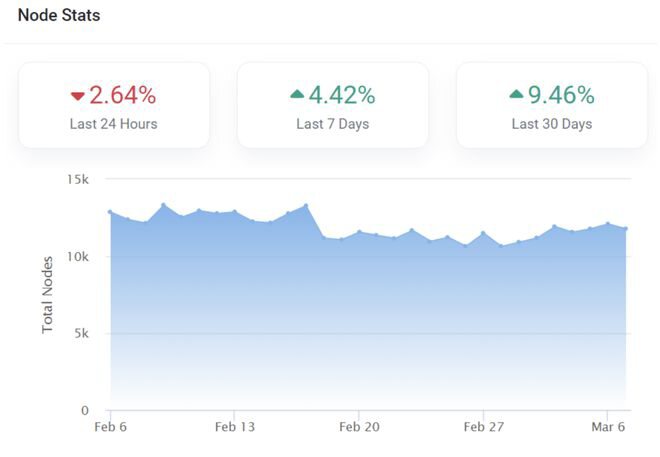This screenshot has width=660, height=457.
Task: Click the Mar 6 axis label
Action: click(x=609, y=427)
